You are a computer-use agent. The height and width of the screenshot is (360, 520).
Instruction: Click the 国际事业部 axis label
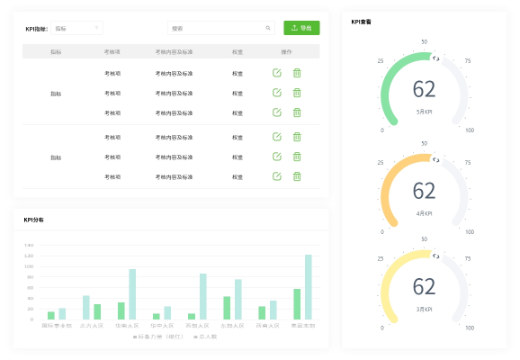click(57, 325)
